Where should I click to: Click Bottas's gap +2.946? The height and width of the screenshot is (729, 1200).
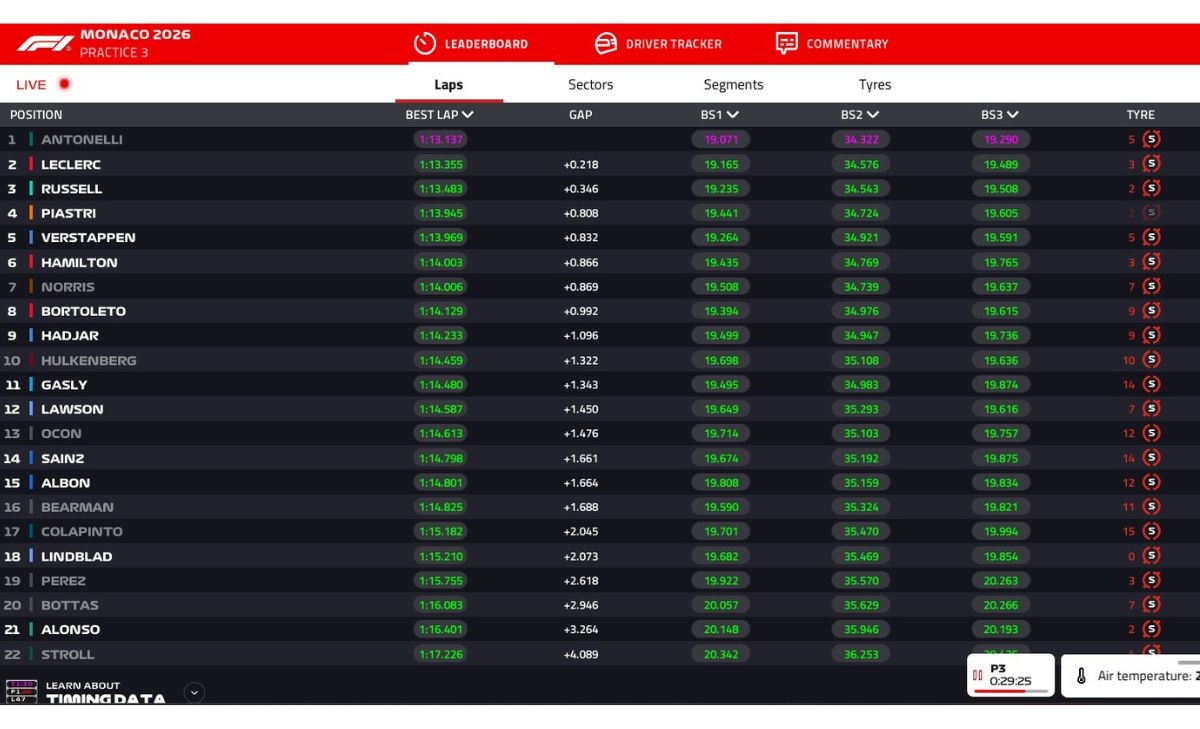pyautogui.click(x=581, y=605)
